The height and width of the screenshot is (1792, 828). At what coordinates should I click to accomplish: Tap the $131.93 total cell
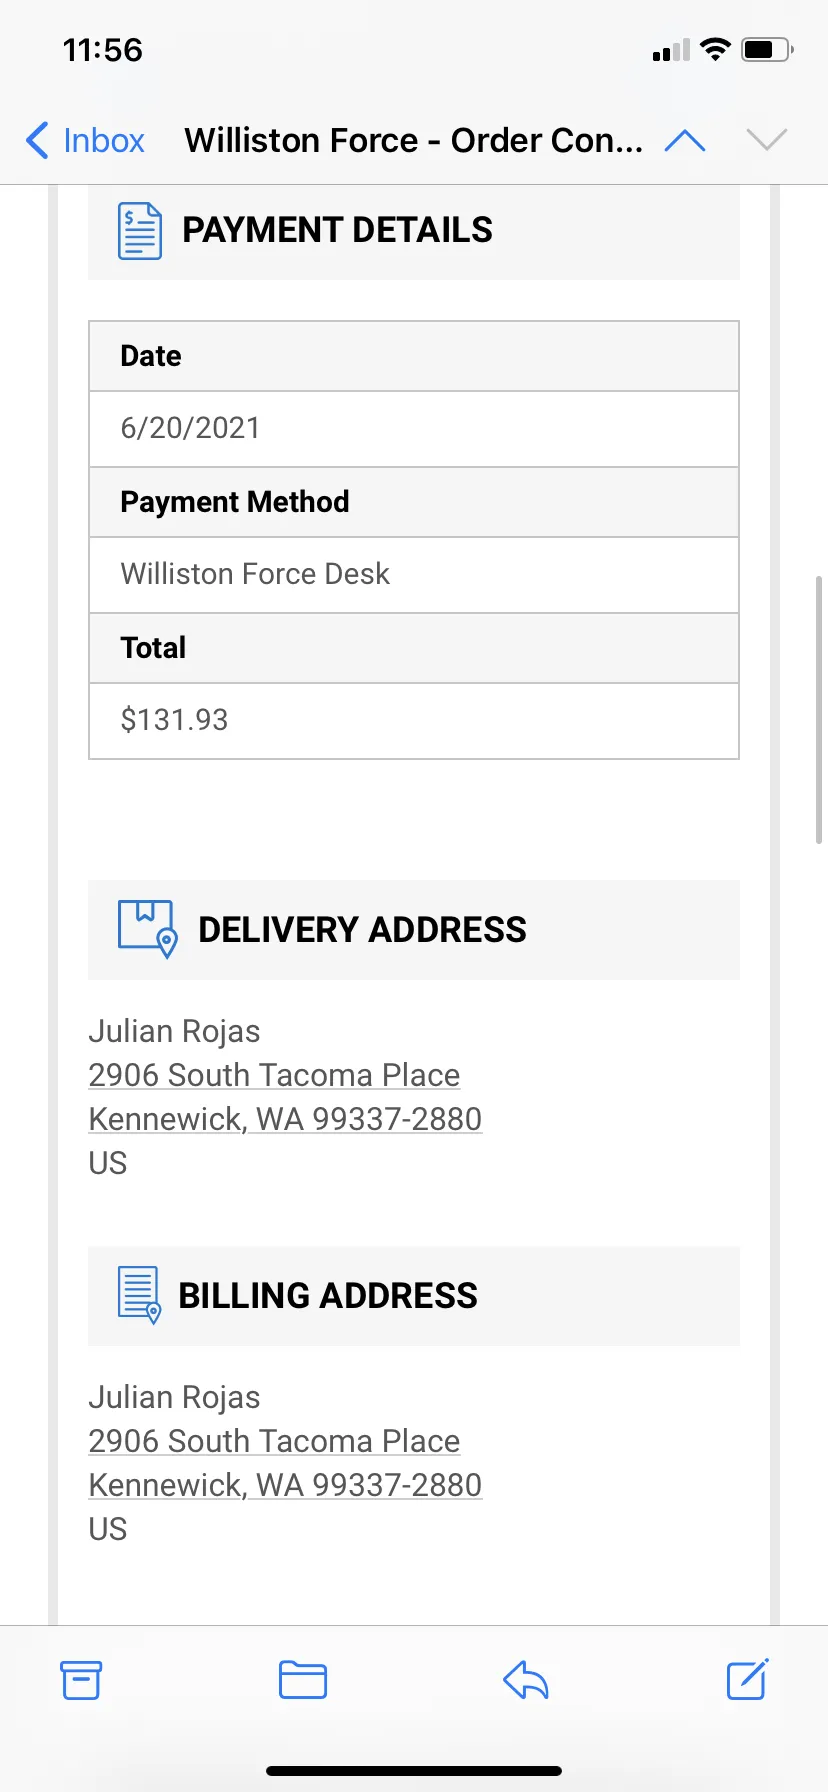click(414, 721)
